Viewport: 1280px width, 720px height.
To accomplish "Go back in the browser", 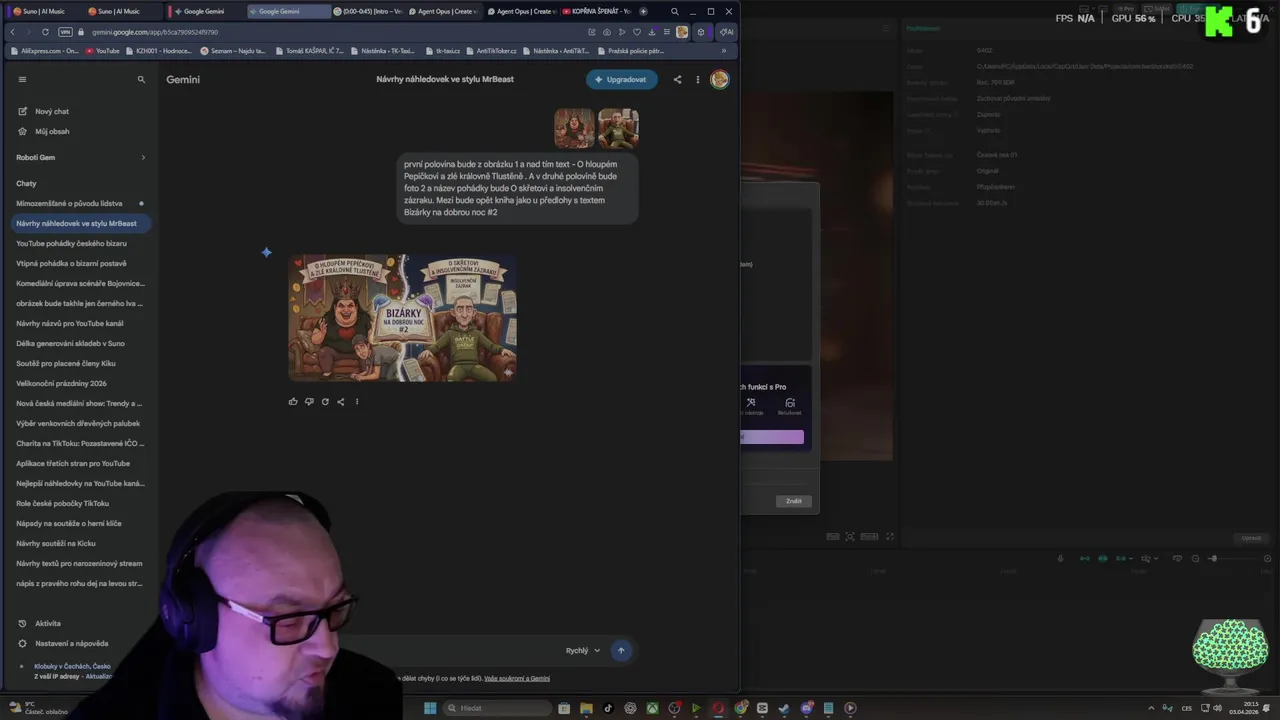I will click(12, 32).
